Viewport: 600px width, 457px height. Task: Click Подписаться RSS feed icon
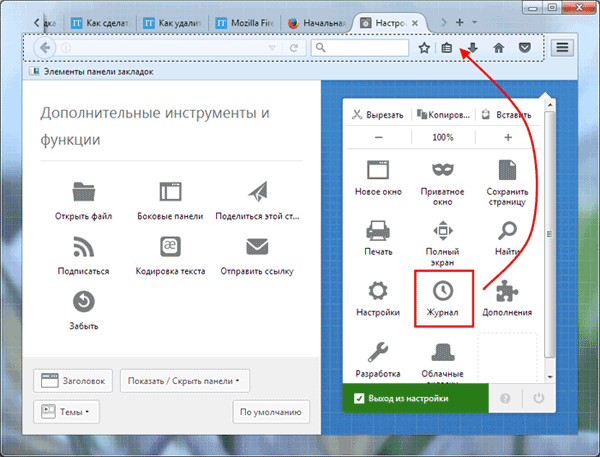pos(83,246)
